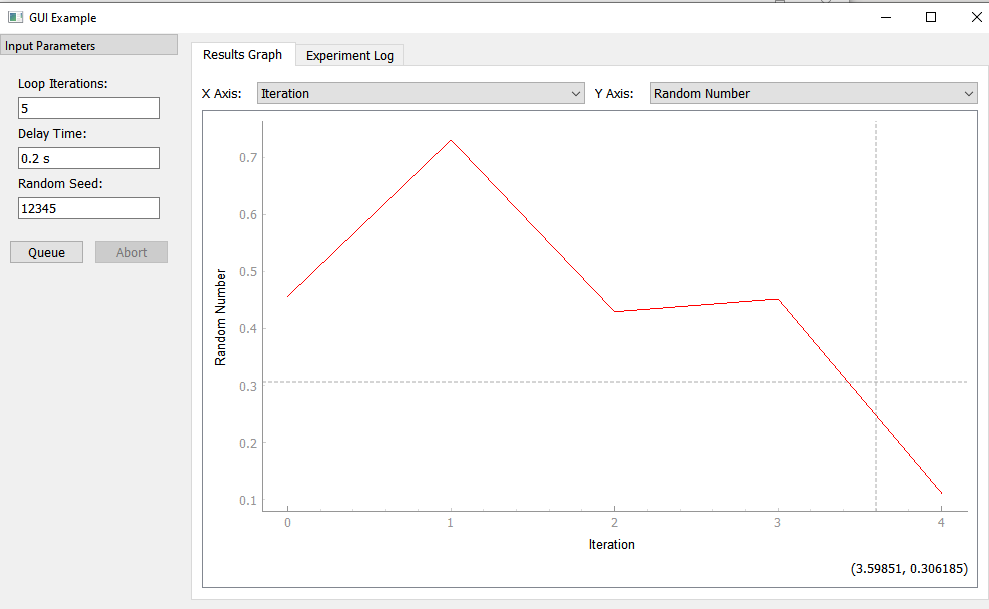Click the X Axis combo box arrow

[x=577, y=92]
